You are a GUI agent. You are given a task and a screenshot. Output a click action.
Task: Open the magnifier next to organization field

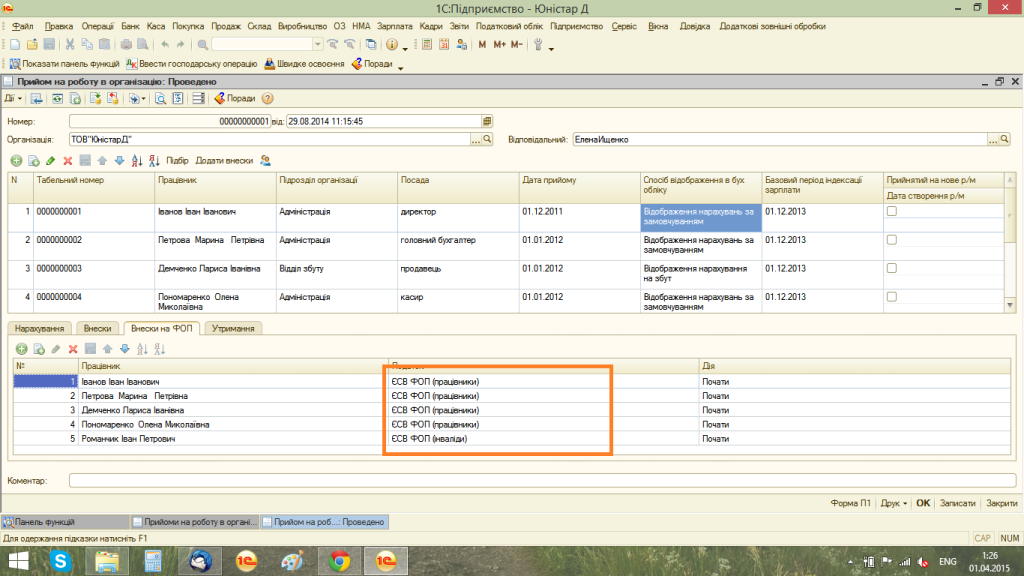(x=487, y=140)
